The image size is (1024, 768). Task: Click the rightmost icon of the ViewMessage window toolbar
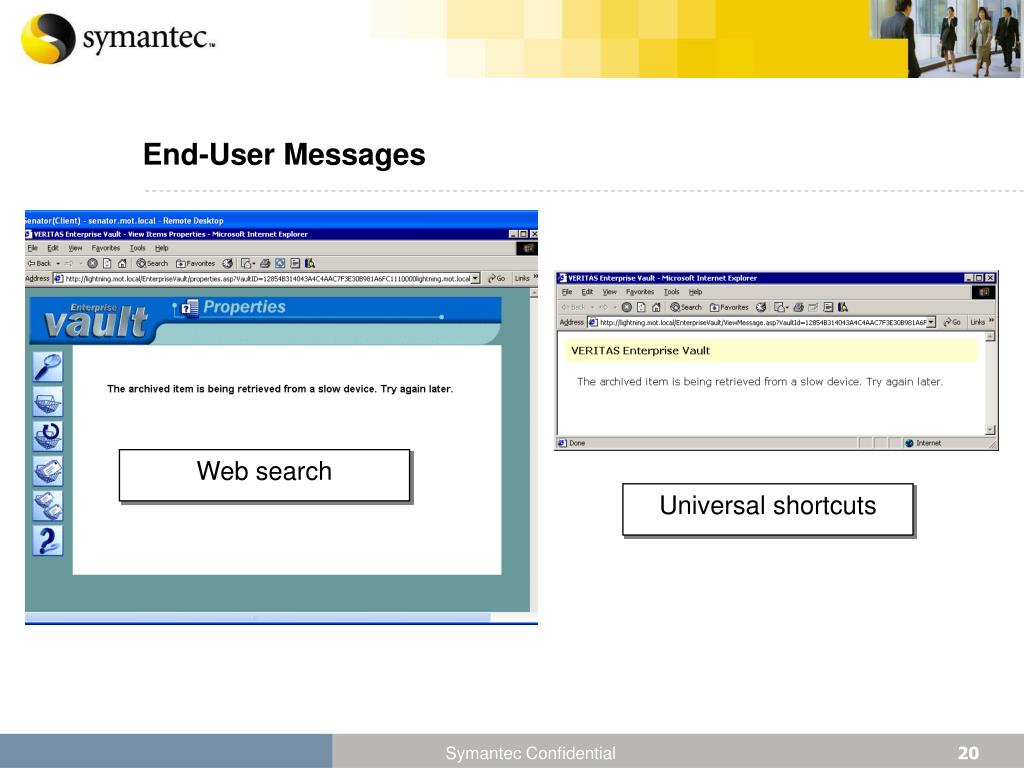tap(843, 307)
